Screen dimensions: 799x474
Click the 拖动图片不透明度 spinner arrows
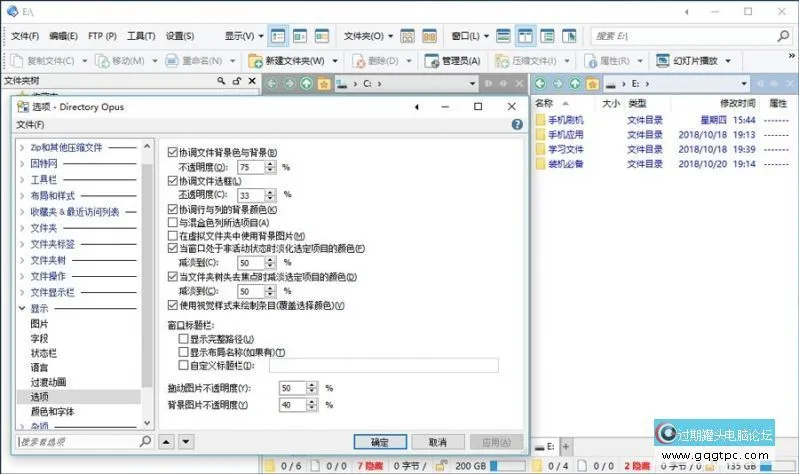coord(312,387)
